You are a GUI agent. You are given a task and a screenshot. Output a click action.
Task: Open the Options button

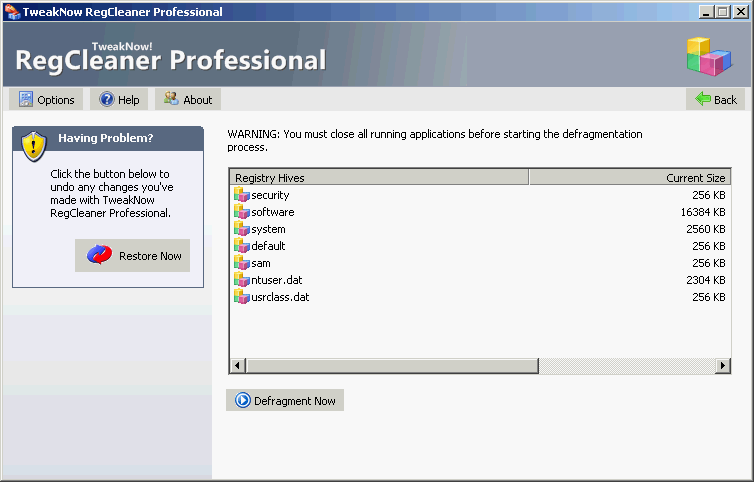point(46,100)
